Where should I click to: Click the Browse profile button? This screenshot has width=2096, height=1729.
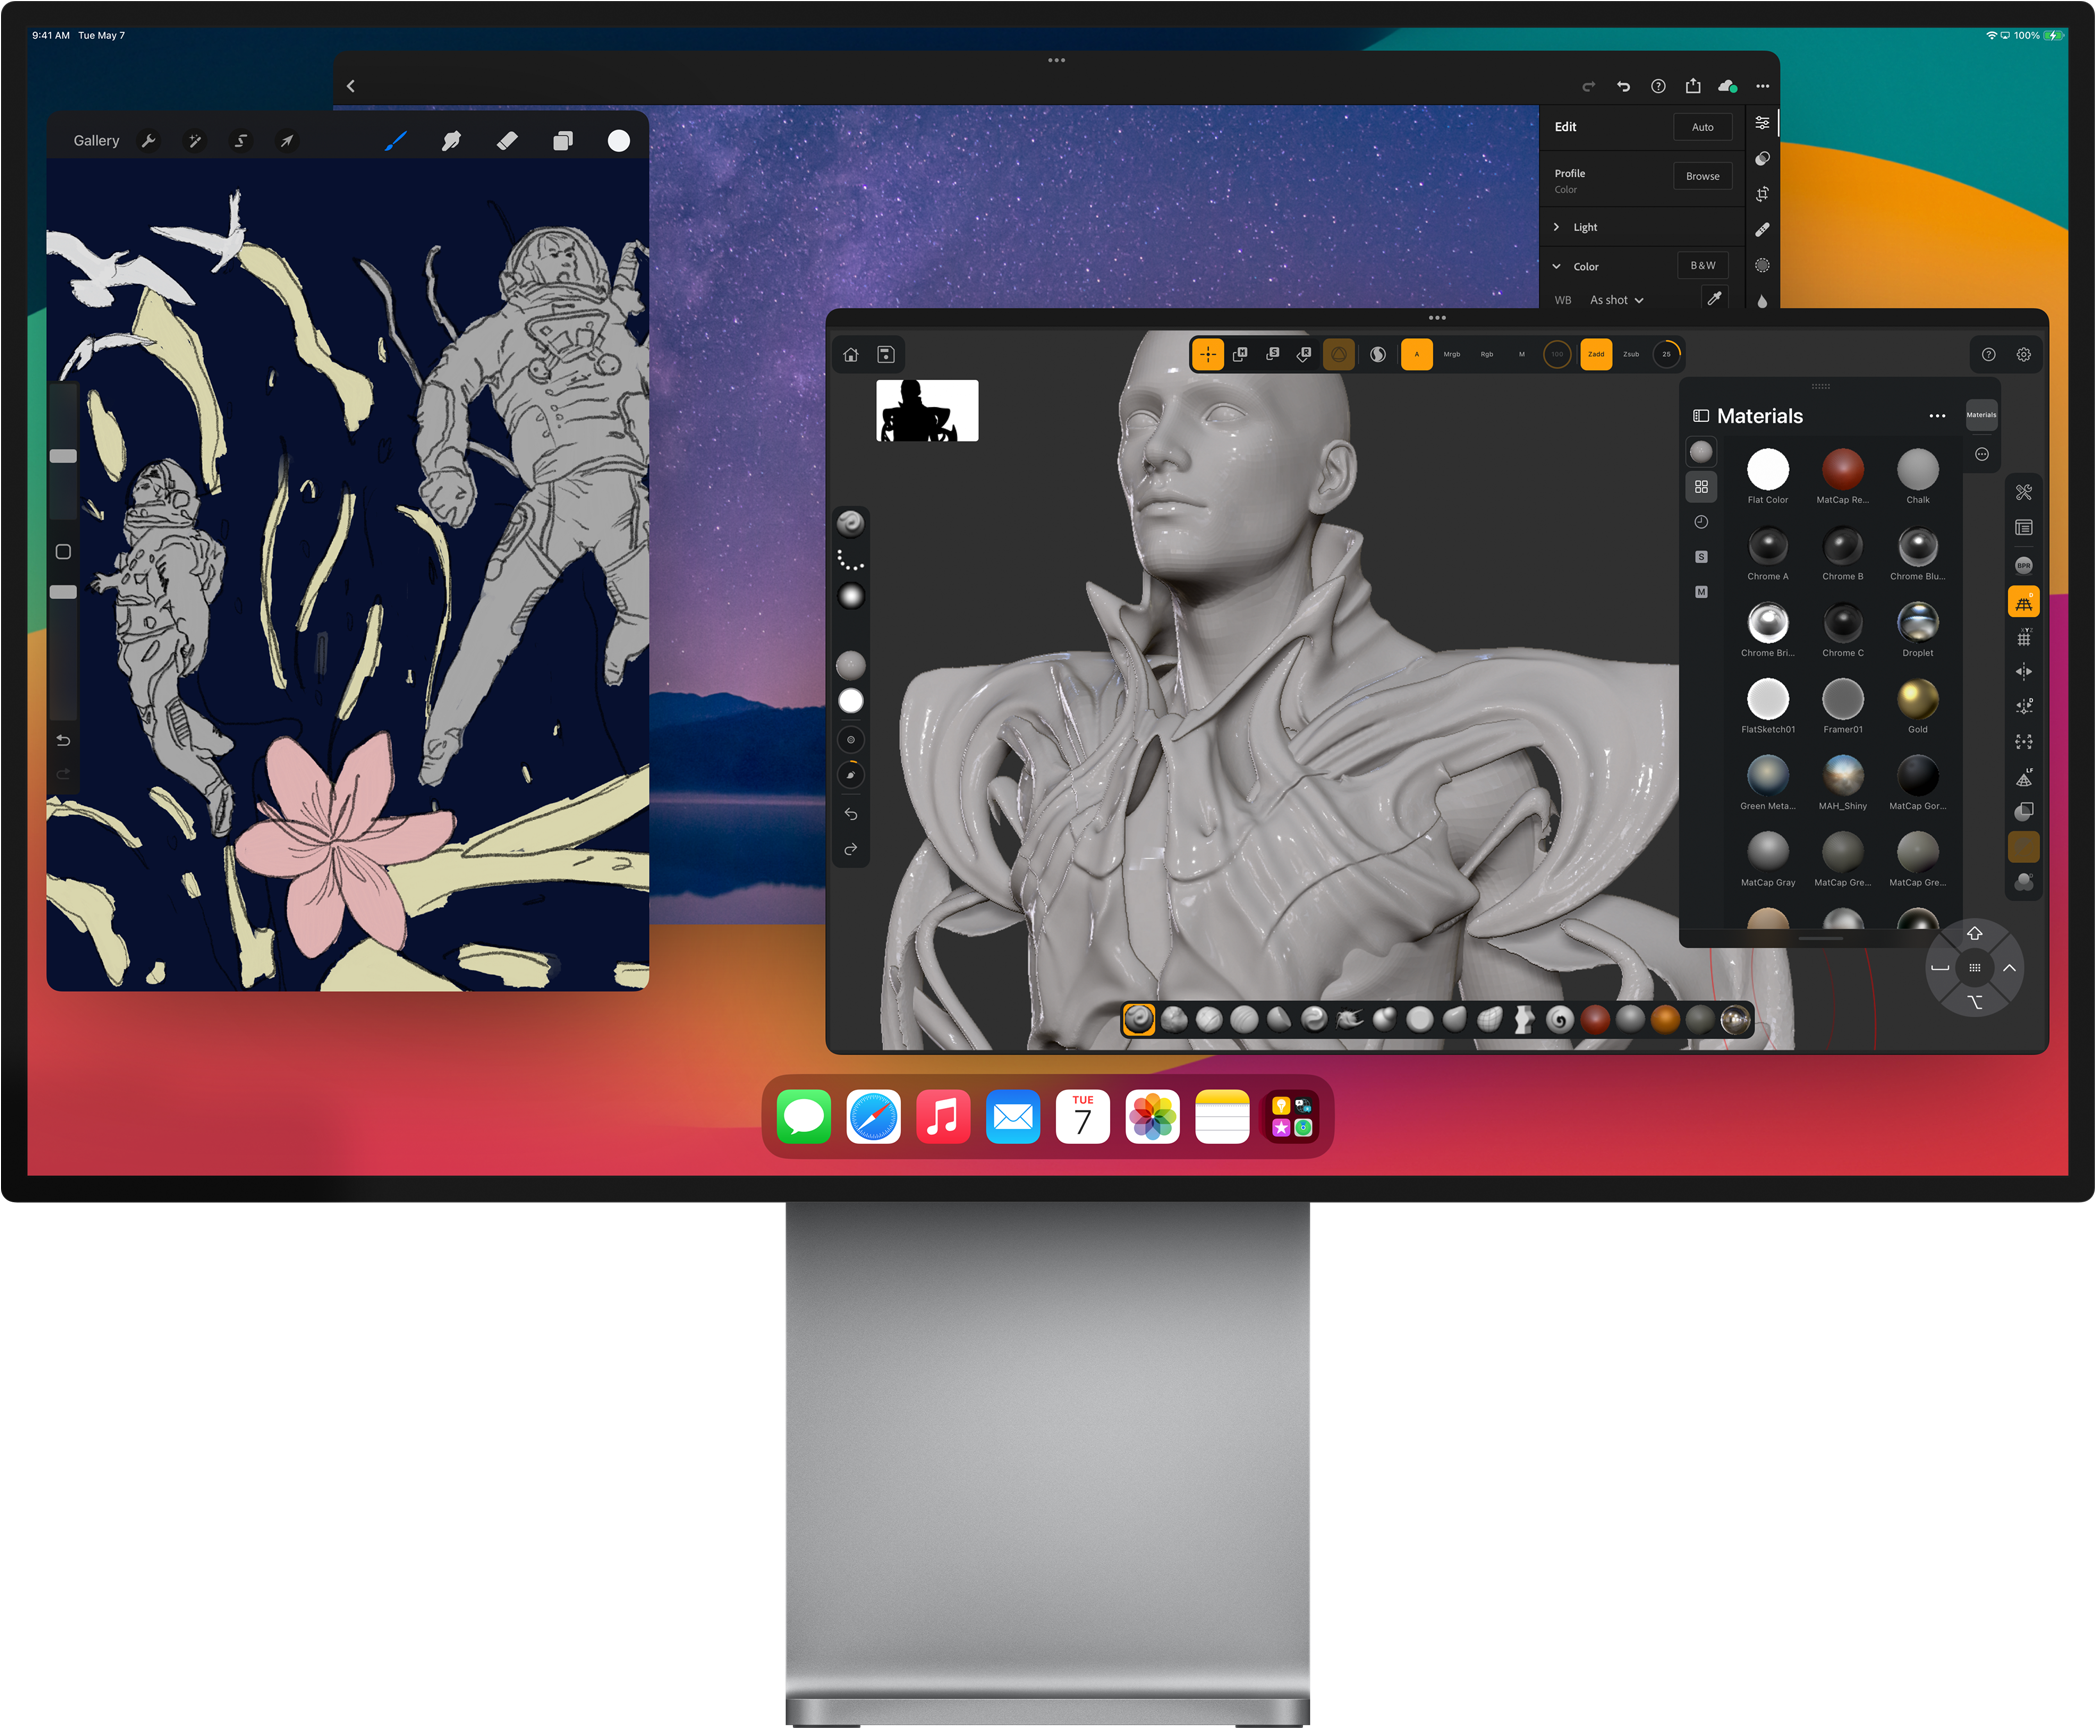click(1702, 176)
